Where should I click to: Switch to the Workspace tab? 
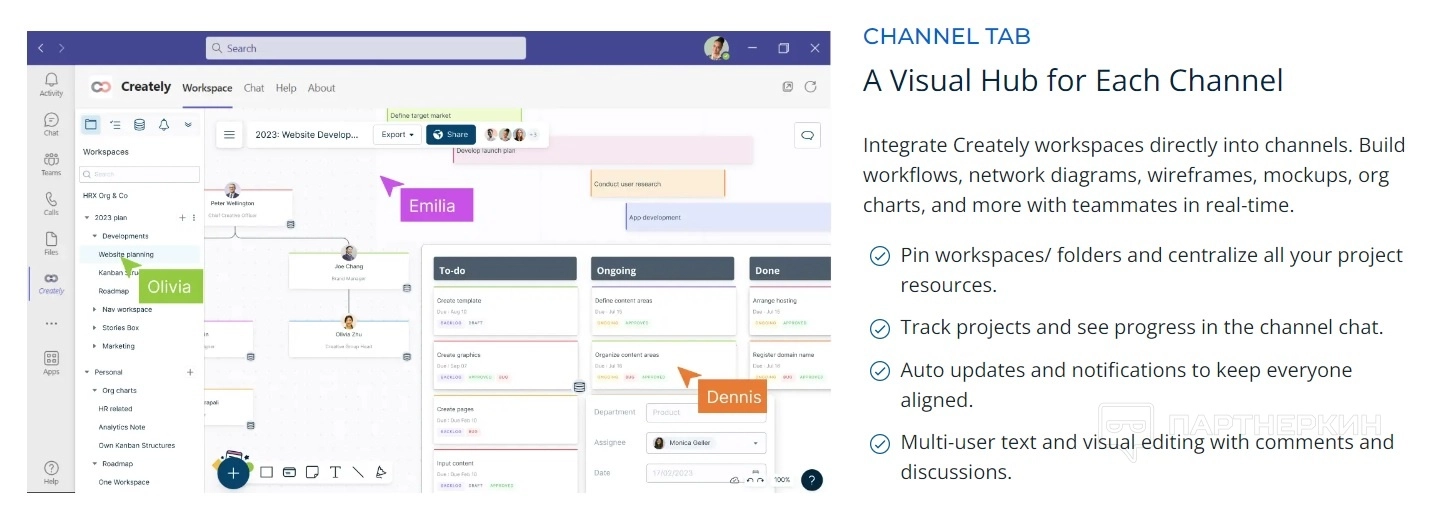(x=207, y=88)
